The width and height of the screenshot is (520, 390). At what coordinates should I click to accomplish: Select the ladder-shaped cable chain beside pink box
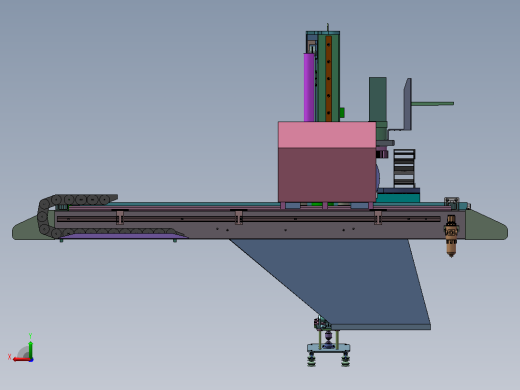pyautogui.click(x=404, y=169)
